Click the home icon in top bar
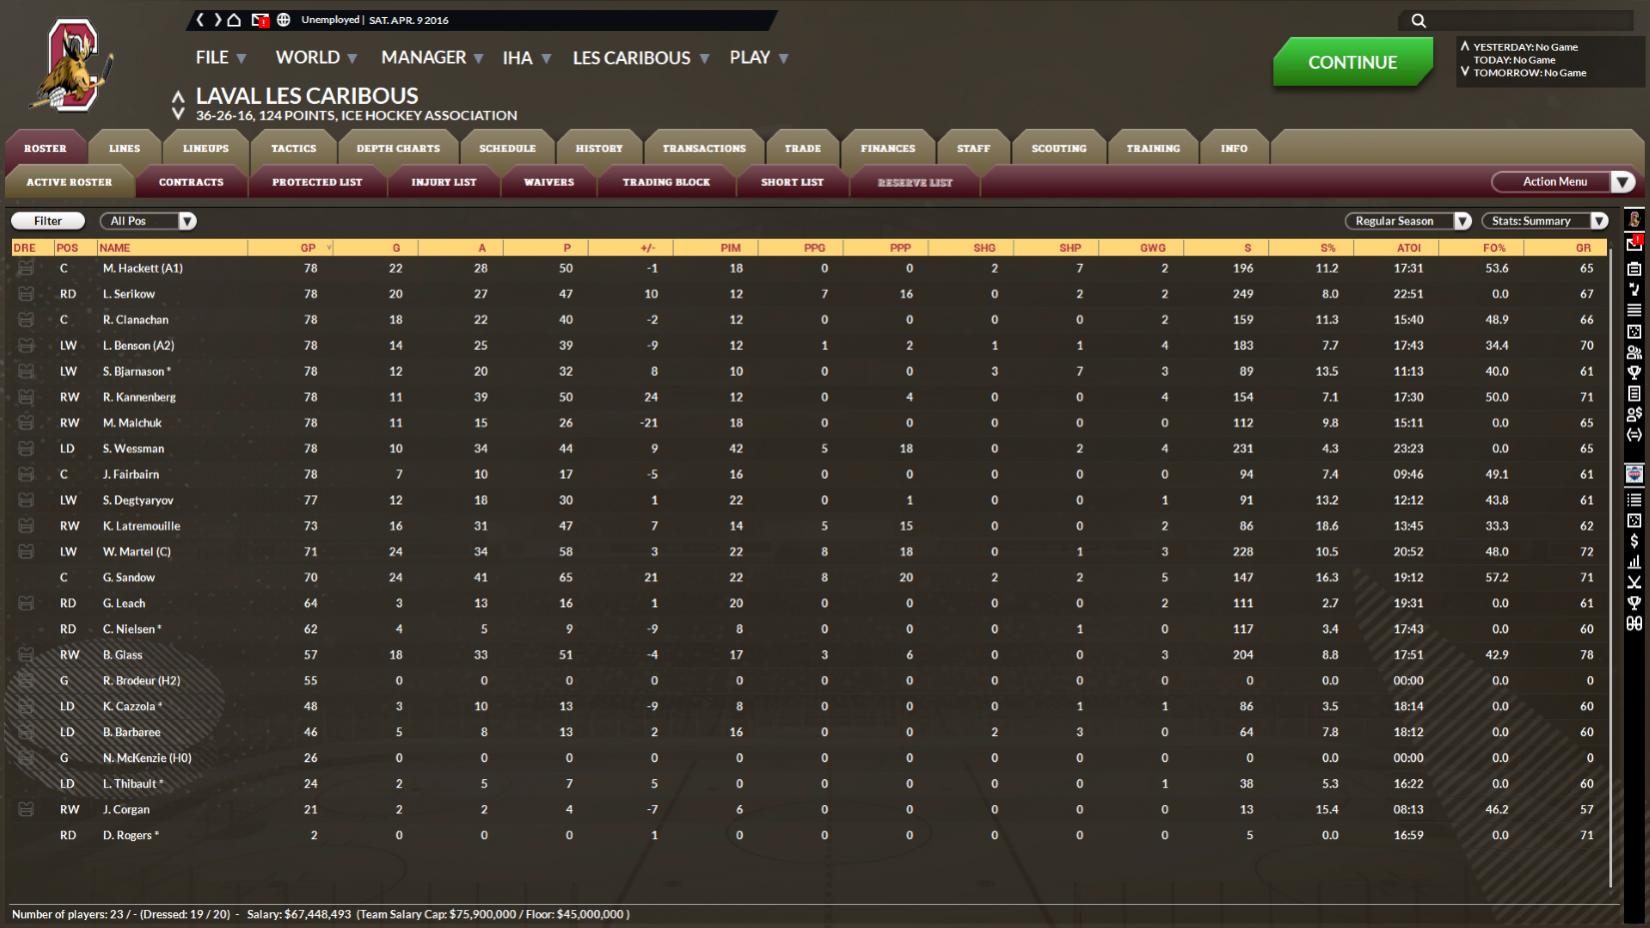The image size is (1650, 928). coord(234,20)
